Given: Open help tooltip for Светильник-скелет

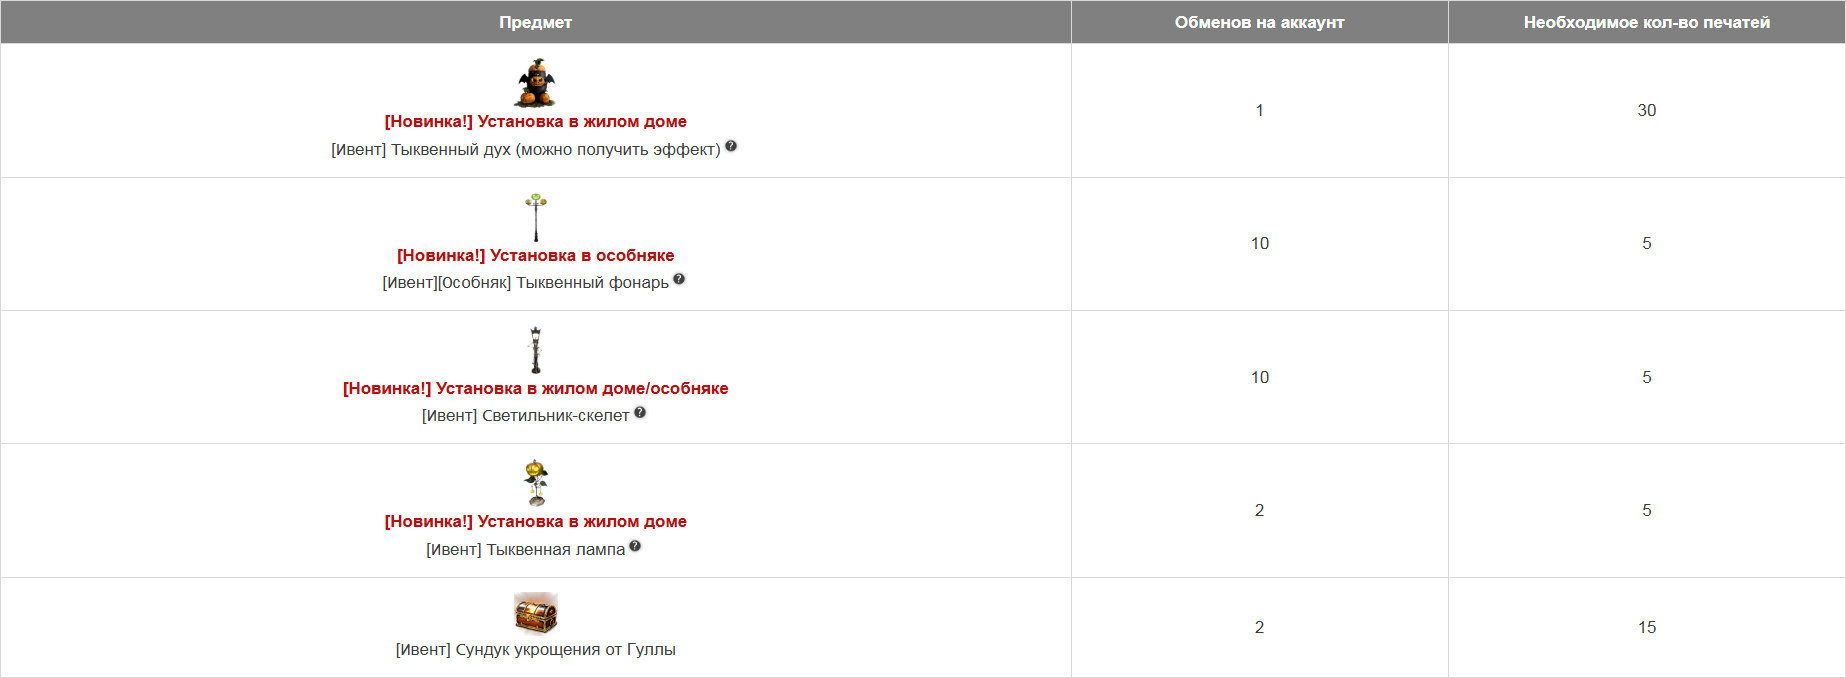Looking at the screenshot, I should tap(640, 412).
